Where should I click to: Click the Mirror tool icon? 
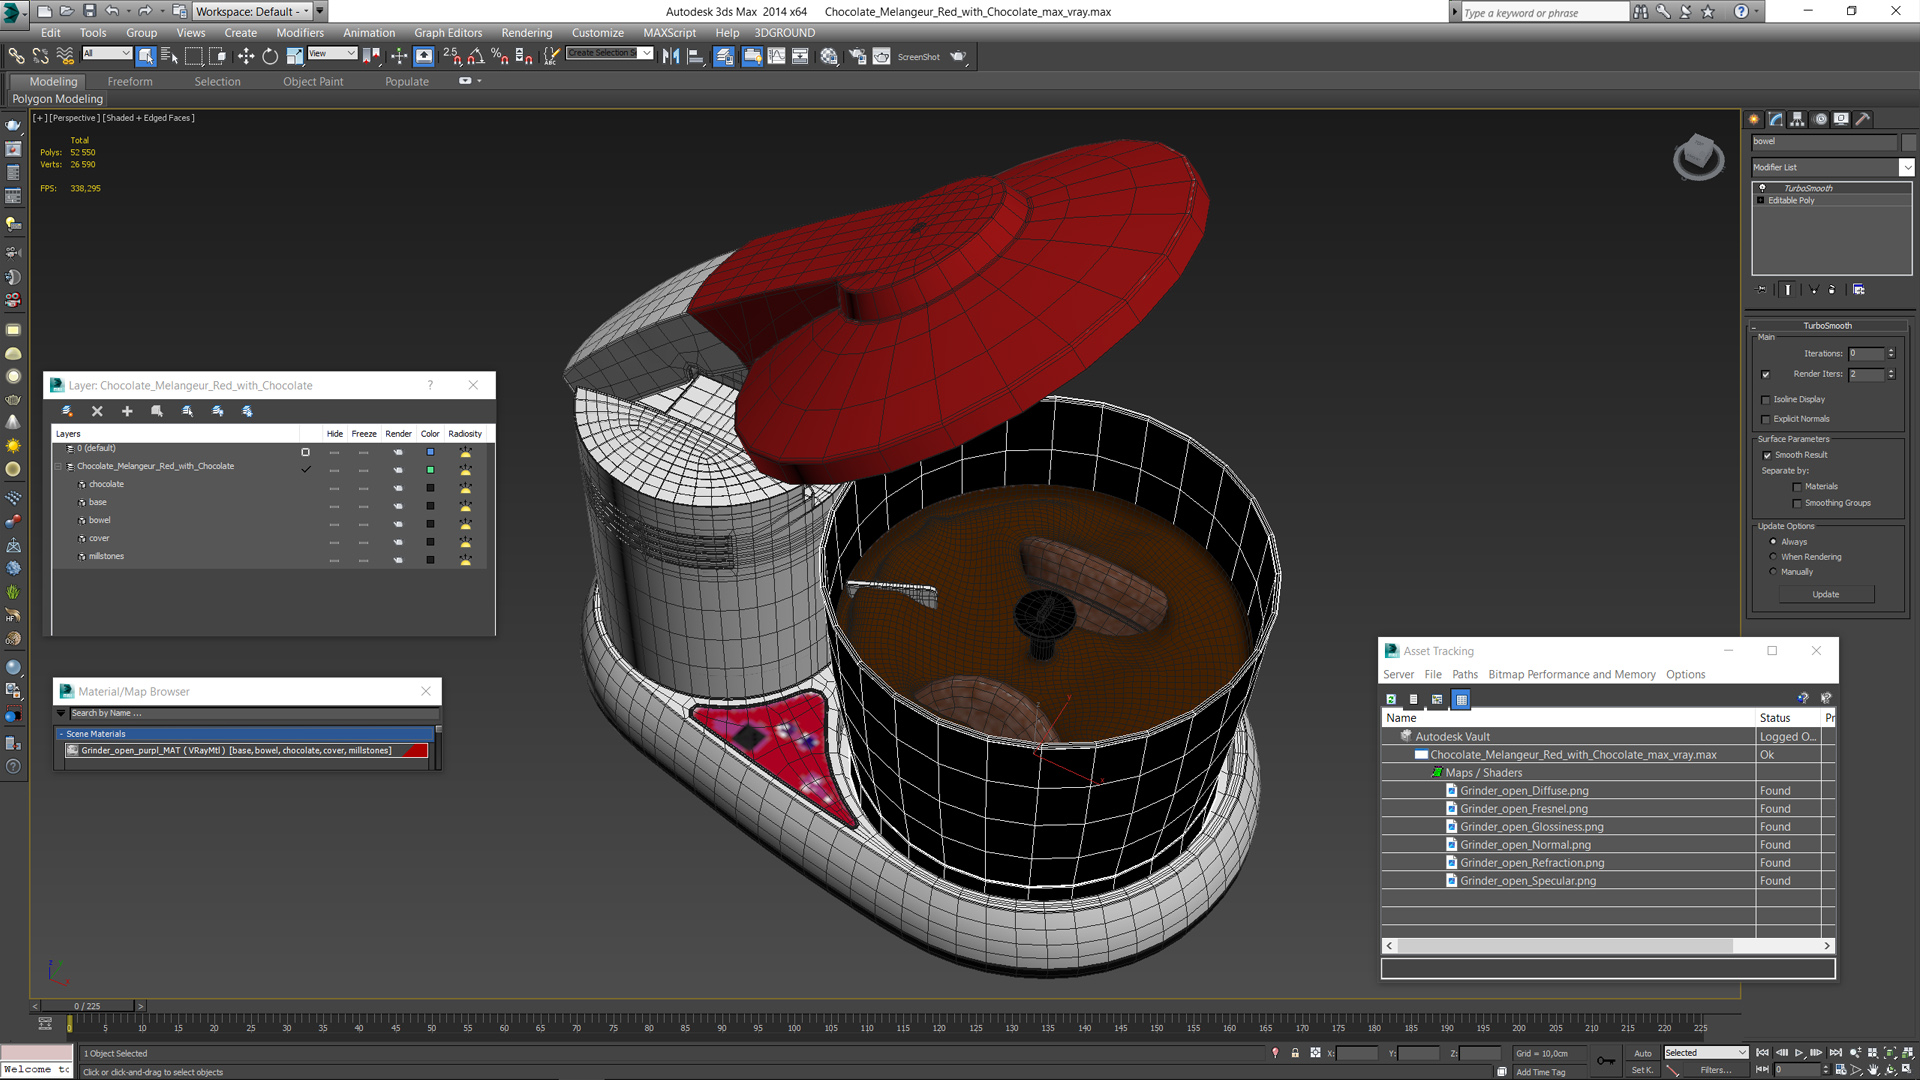coord(671,57)
